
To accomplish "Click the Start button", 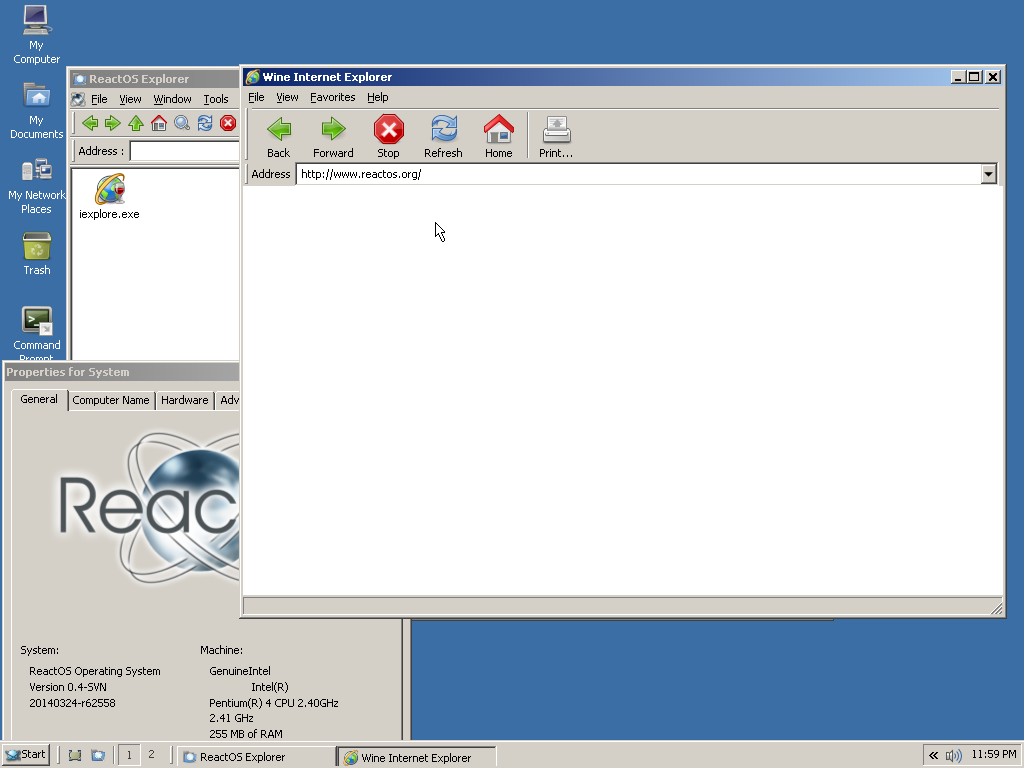I will [x=26, y=755].
